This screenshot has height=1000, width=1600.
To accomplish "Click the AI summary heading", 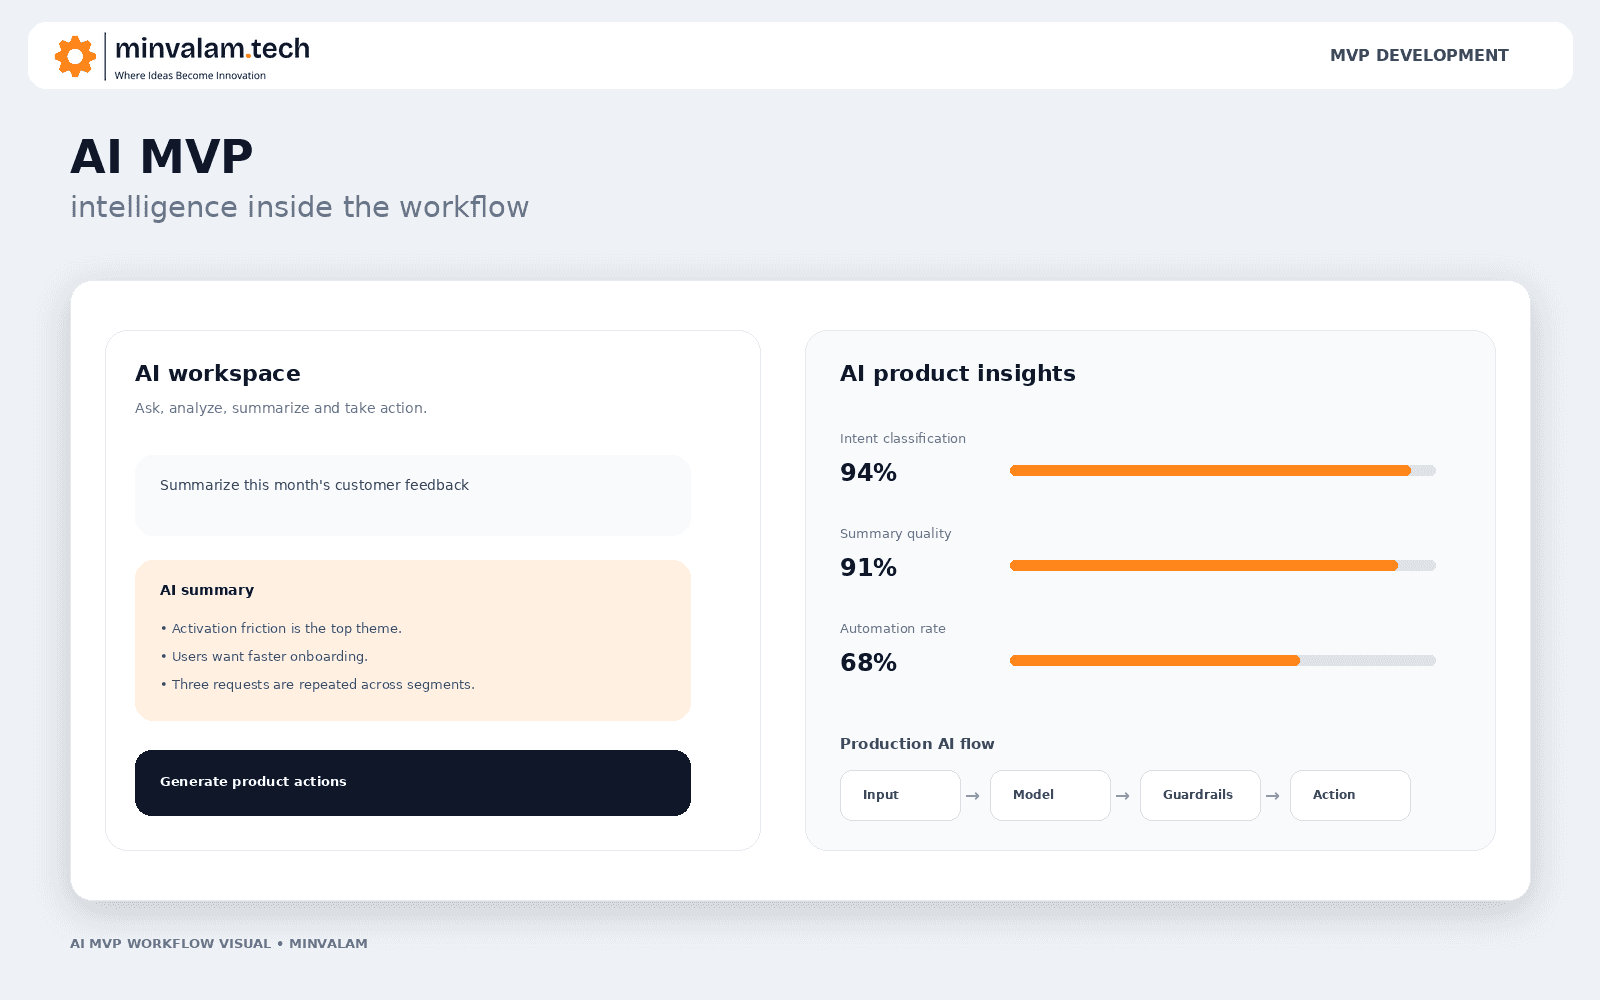I will coord(207,590).
